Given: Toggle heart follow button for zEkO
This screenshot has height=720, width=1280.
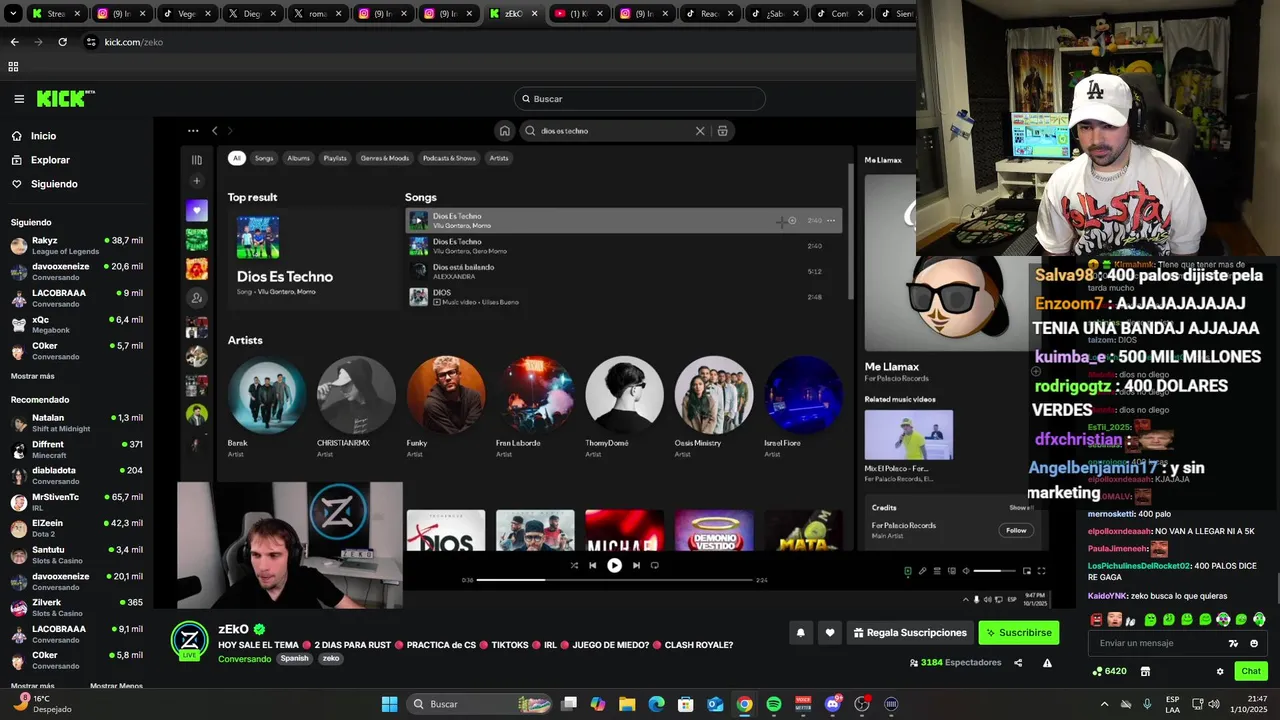Looking at the screenshot, I should click(829, 632).
